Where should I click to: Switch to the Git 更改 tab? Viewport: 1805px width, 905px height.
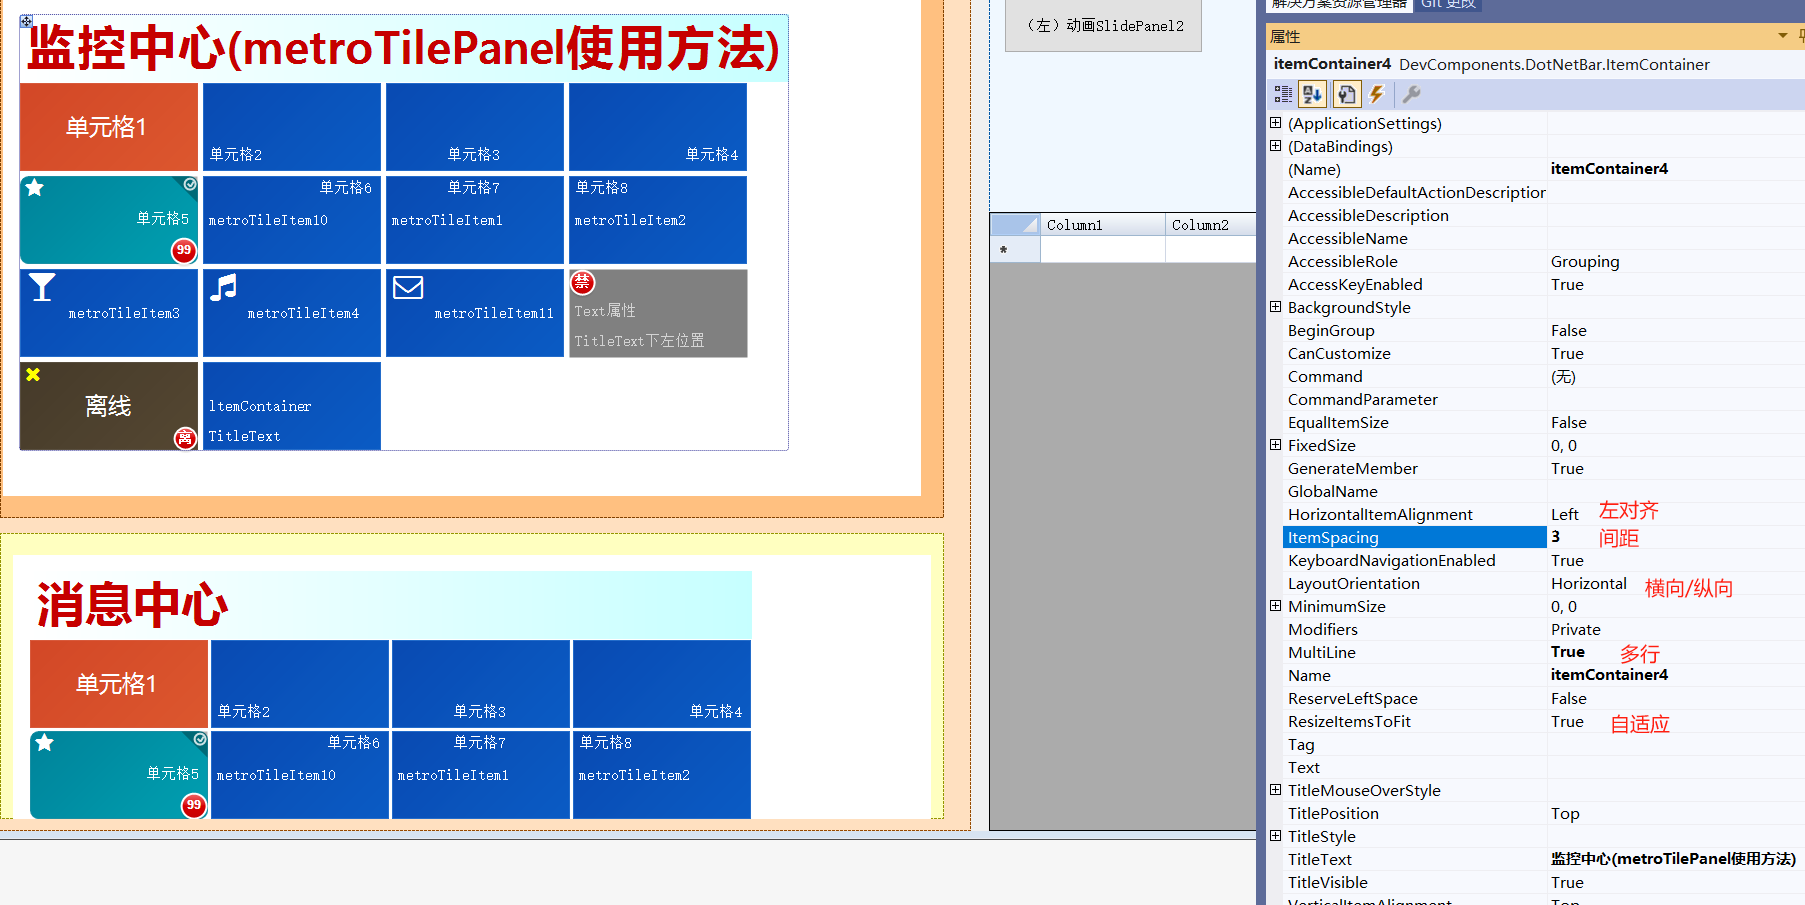point(1447,5)
